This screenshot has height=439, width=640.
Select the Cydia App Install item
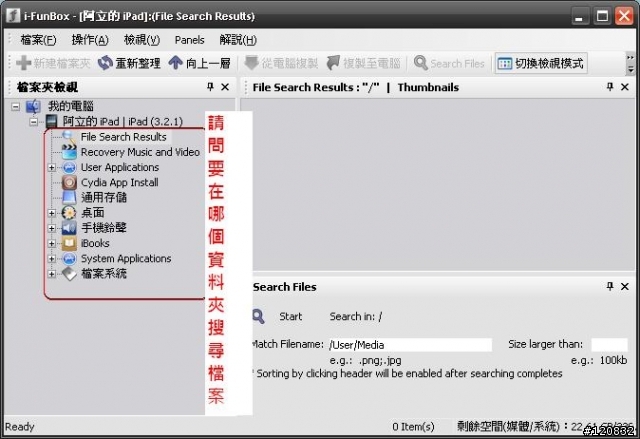tap(120, 183)
